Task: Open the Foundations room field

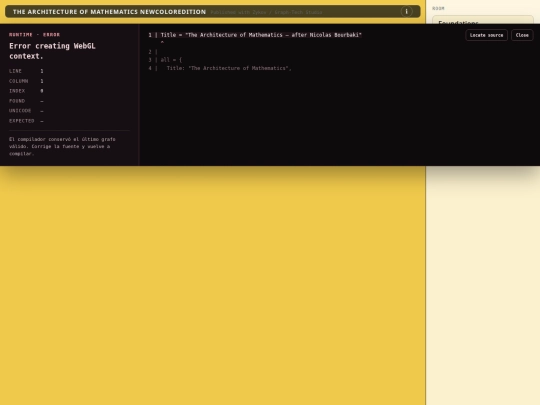Action: [x=483, y=20]
